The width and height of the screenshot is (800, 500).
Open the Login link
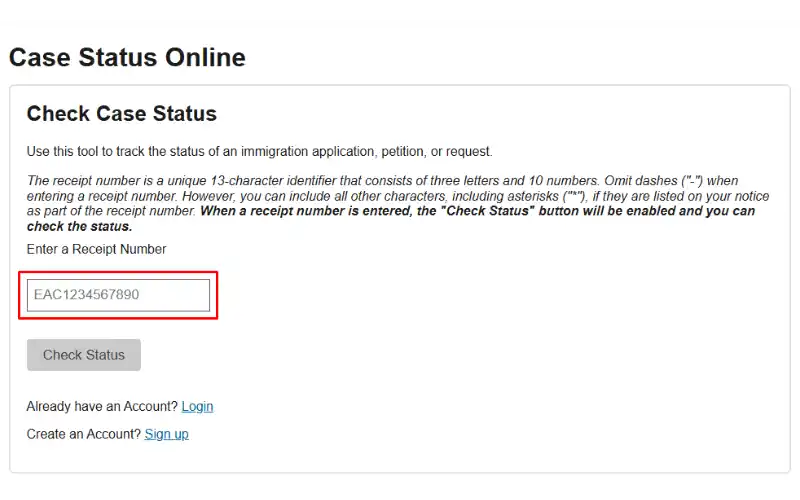[197, 406]
